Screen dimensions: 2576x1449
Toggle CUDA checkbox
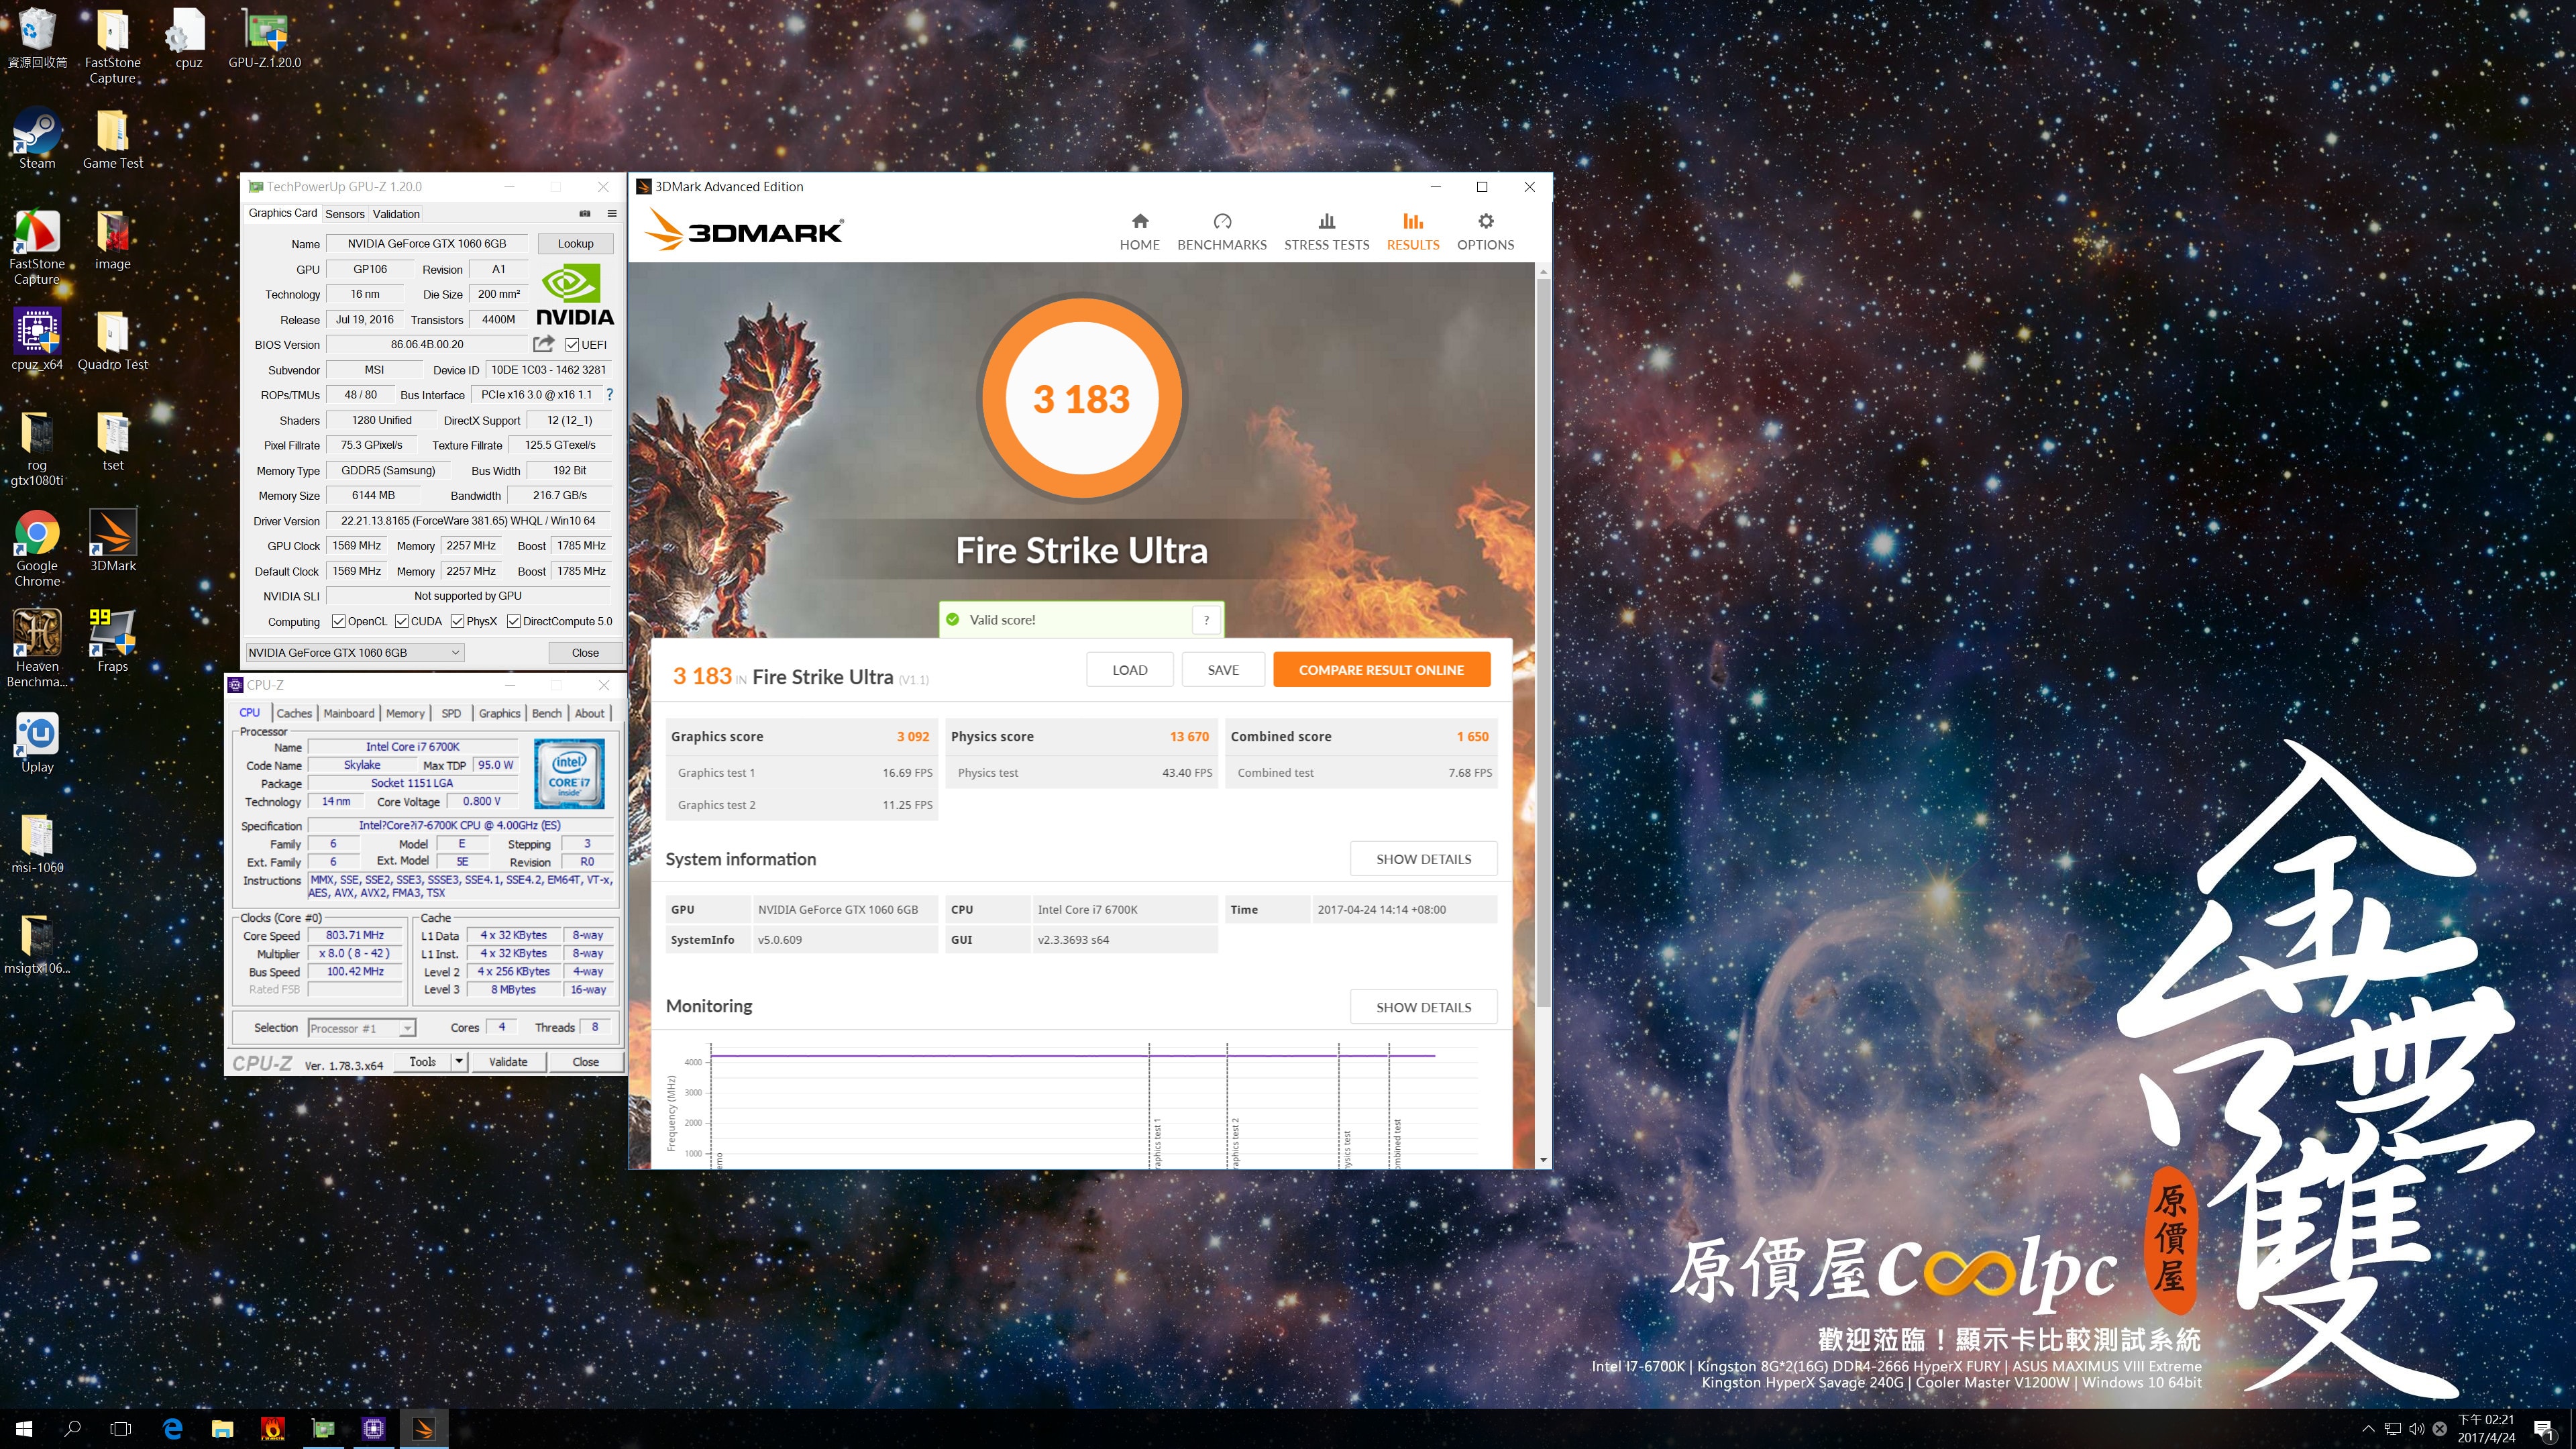pos(402,621)
